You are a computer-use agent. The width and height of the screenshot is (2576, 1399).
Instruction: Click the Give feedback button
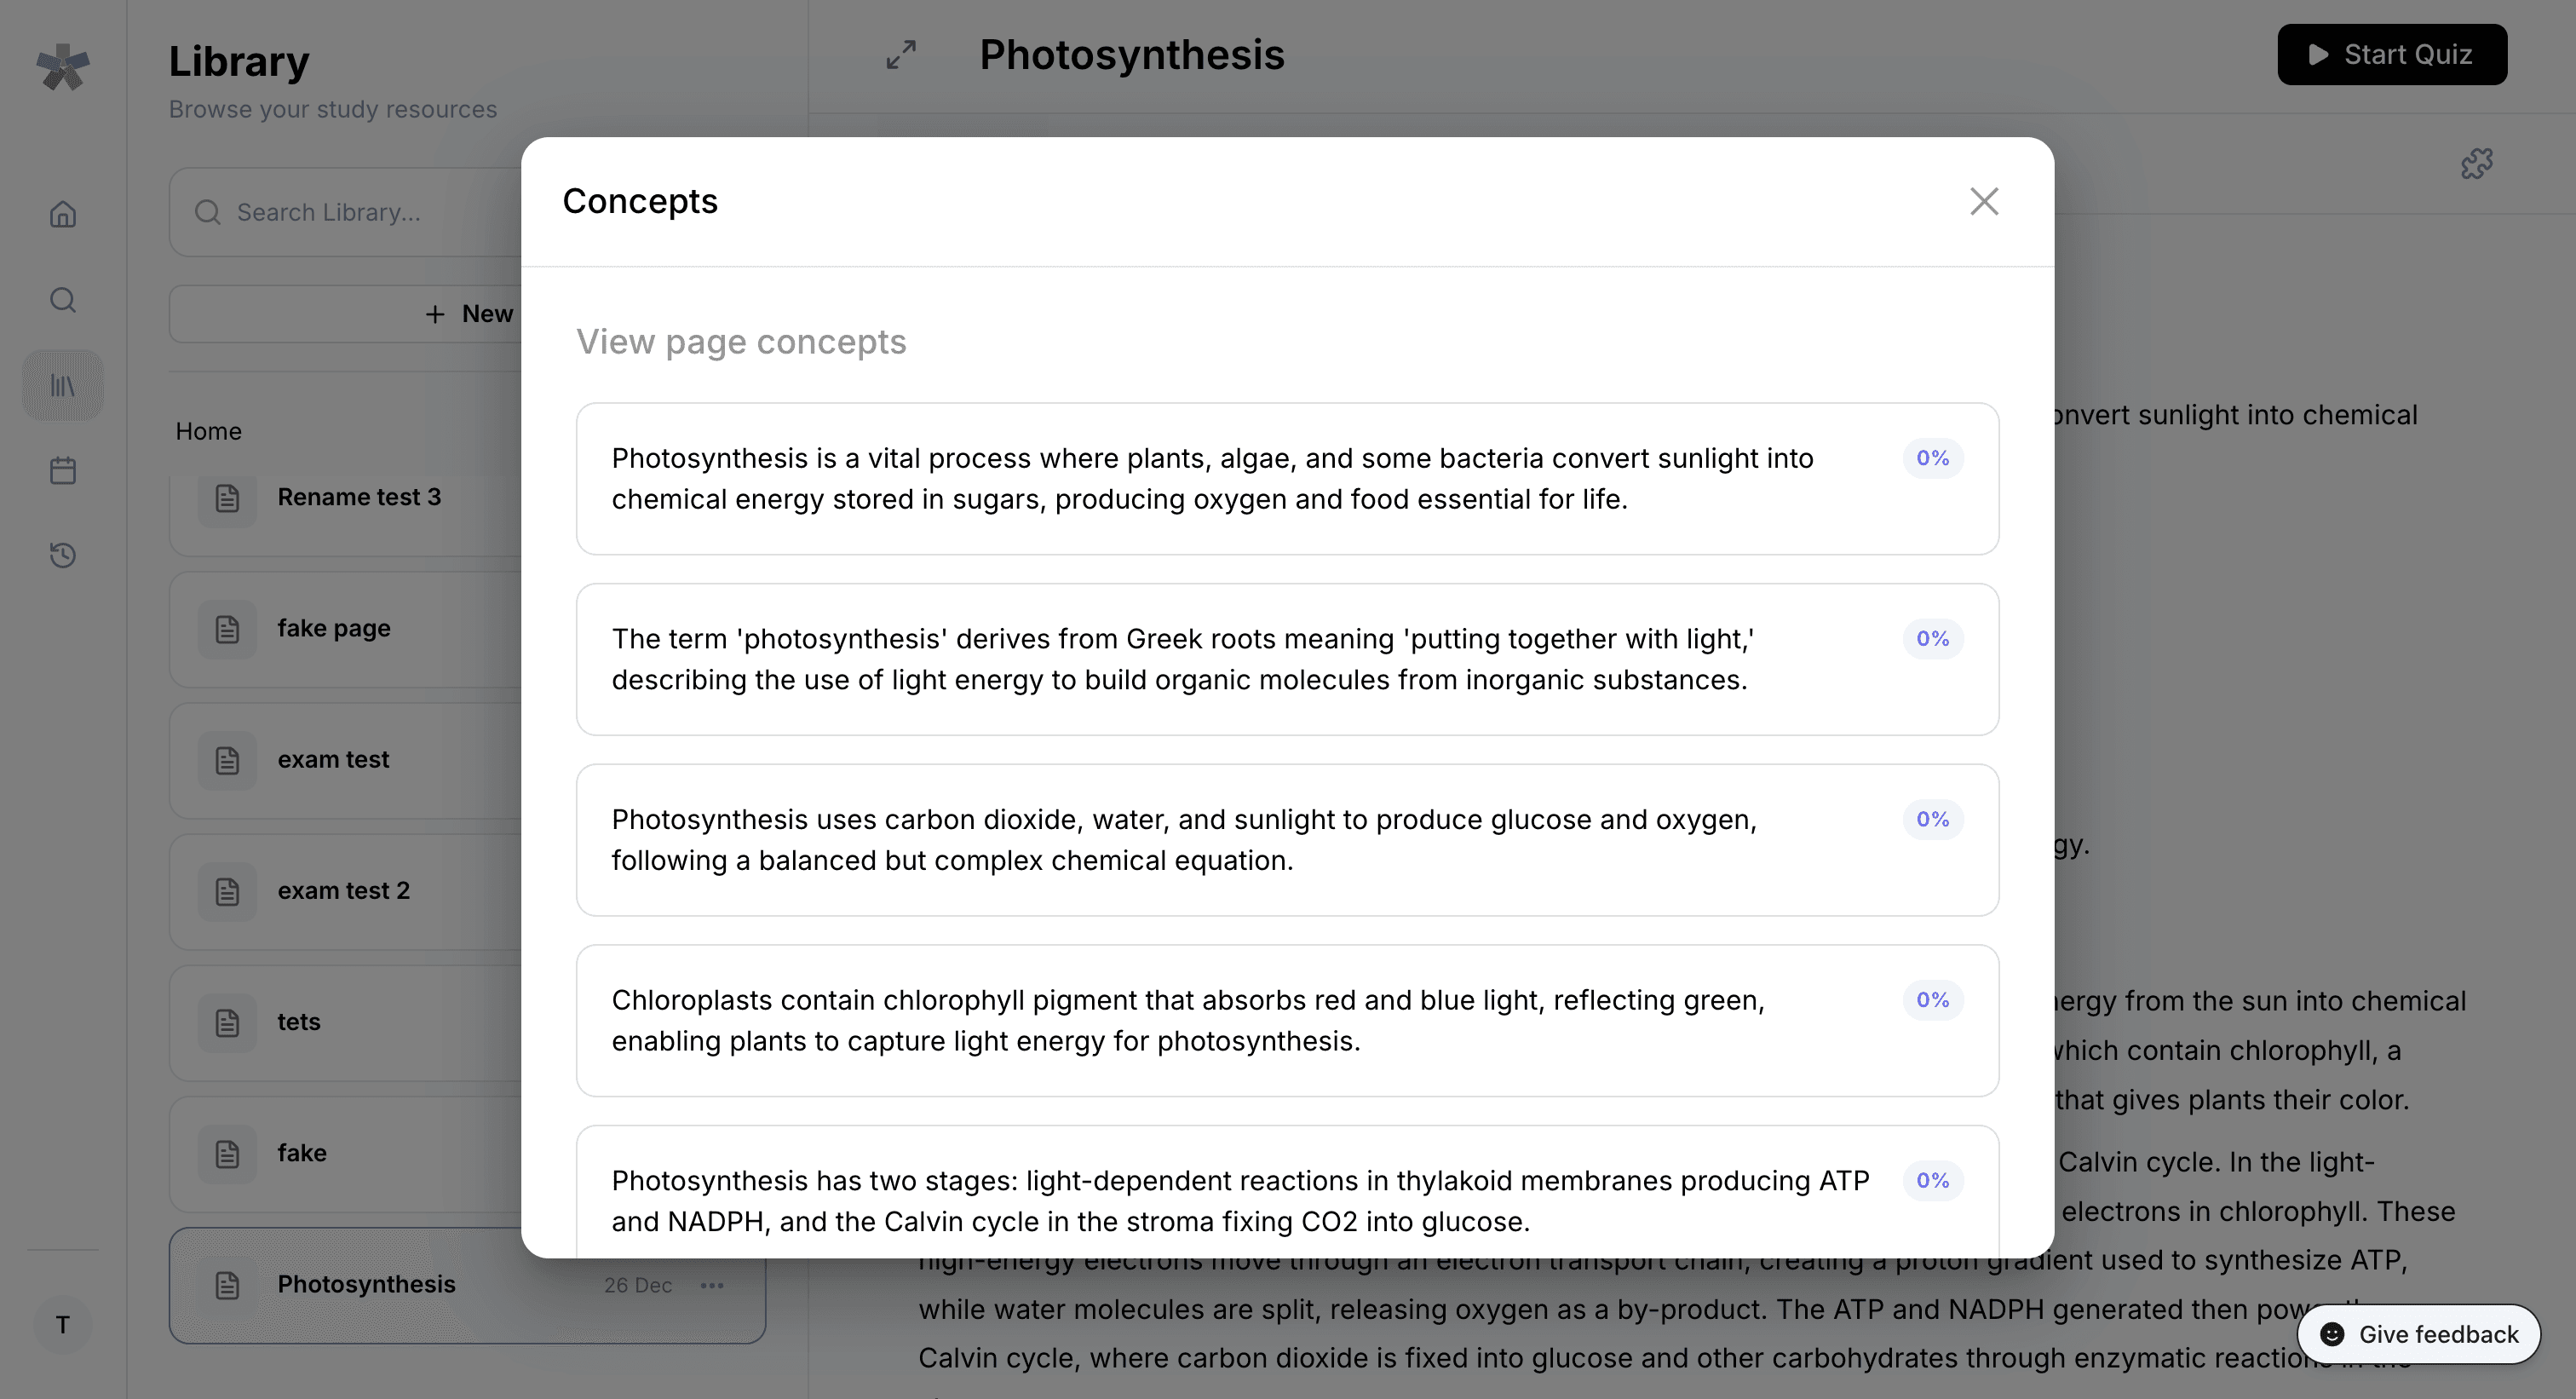pos(2418,1334)
